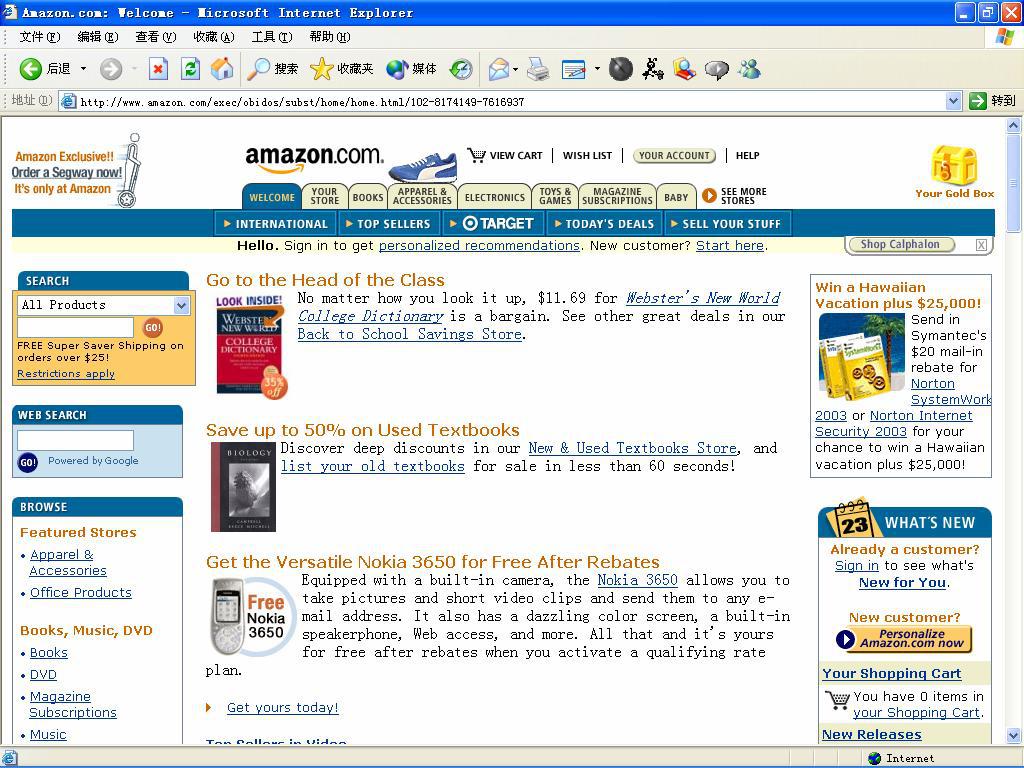Click the Free Nokia 3650 phone image
1024x768 pixels.
[x=253, y=616]
